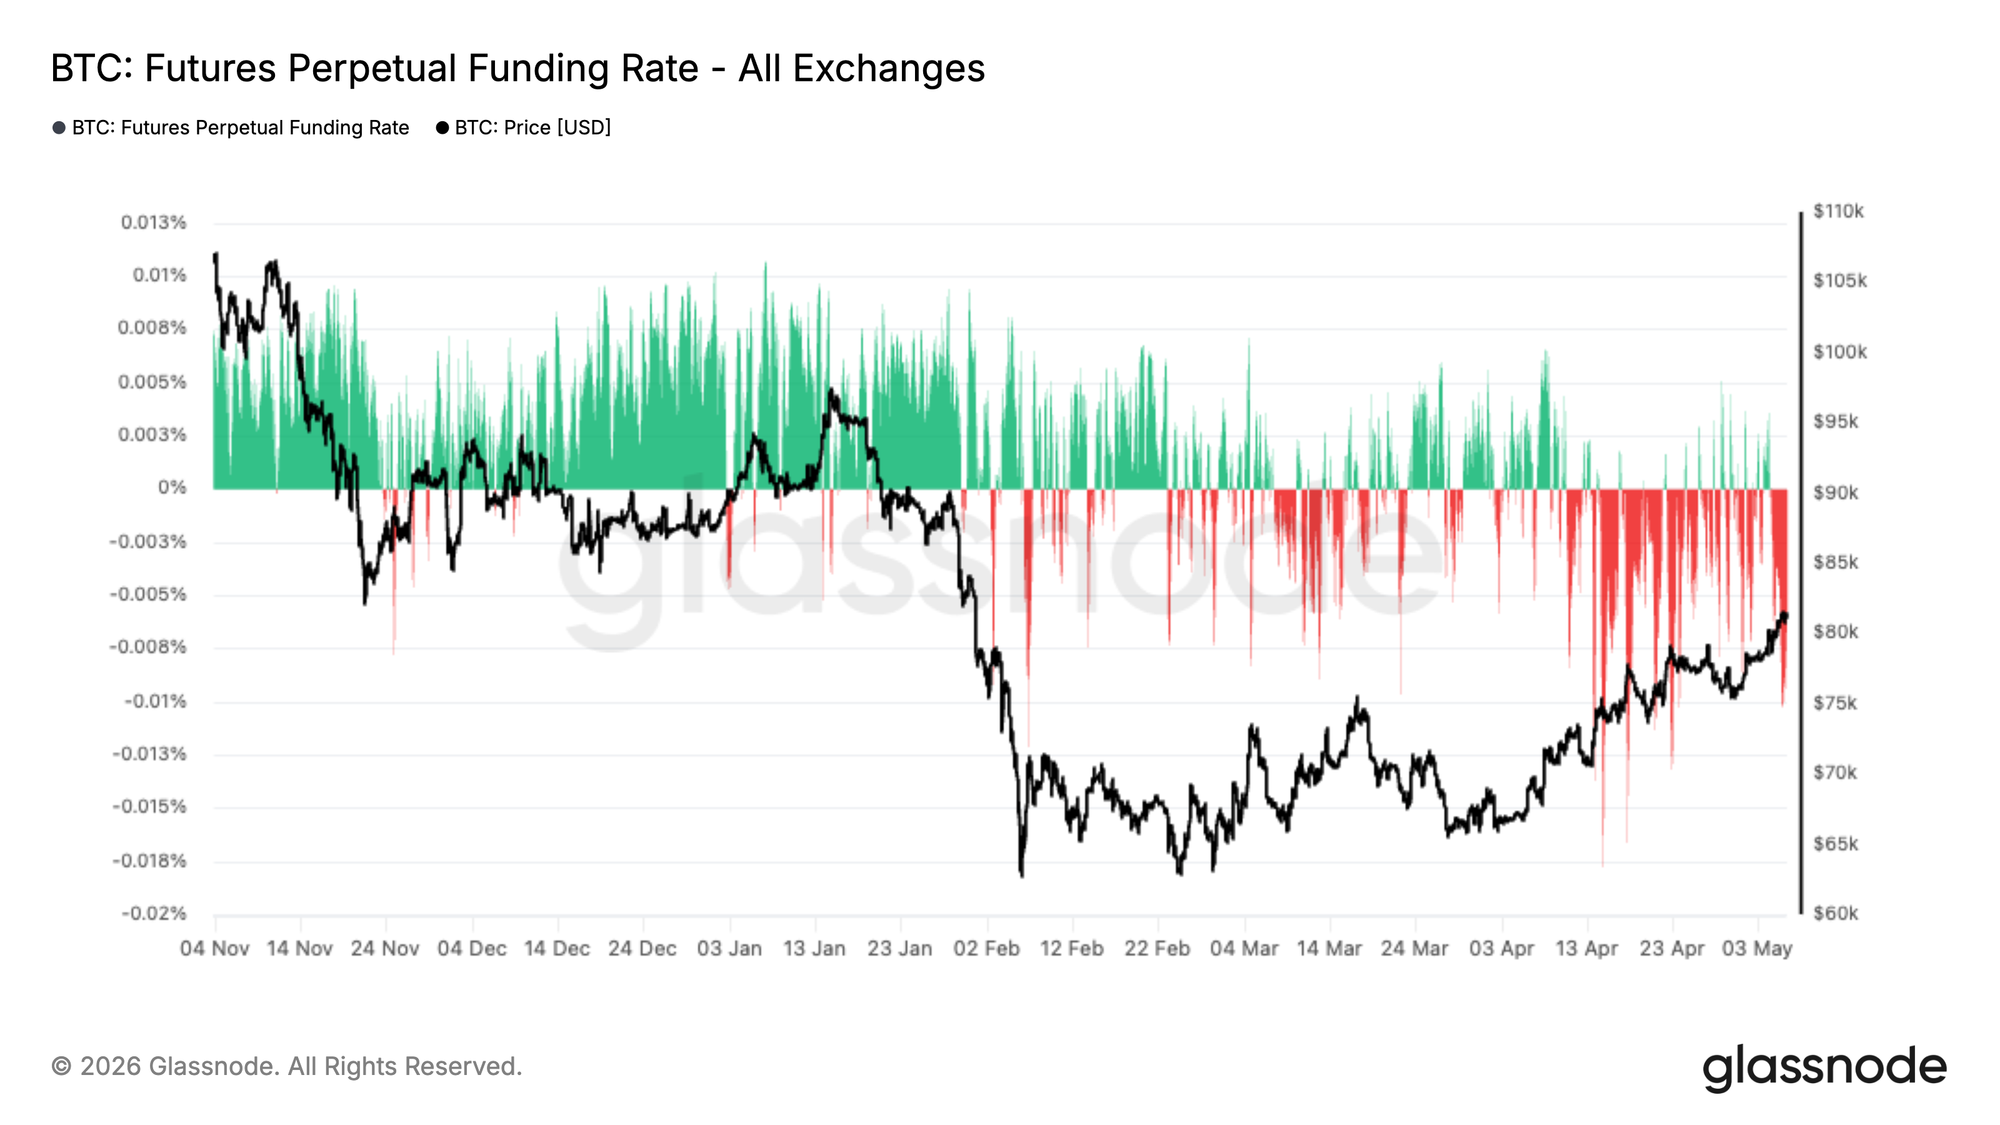This screenshot has width=2000, height=1125.
Task: Click the Funding Rate legend dot
Action: pyautogui.click(x=59, y=128)
